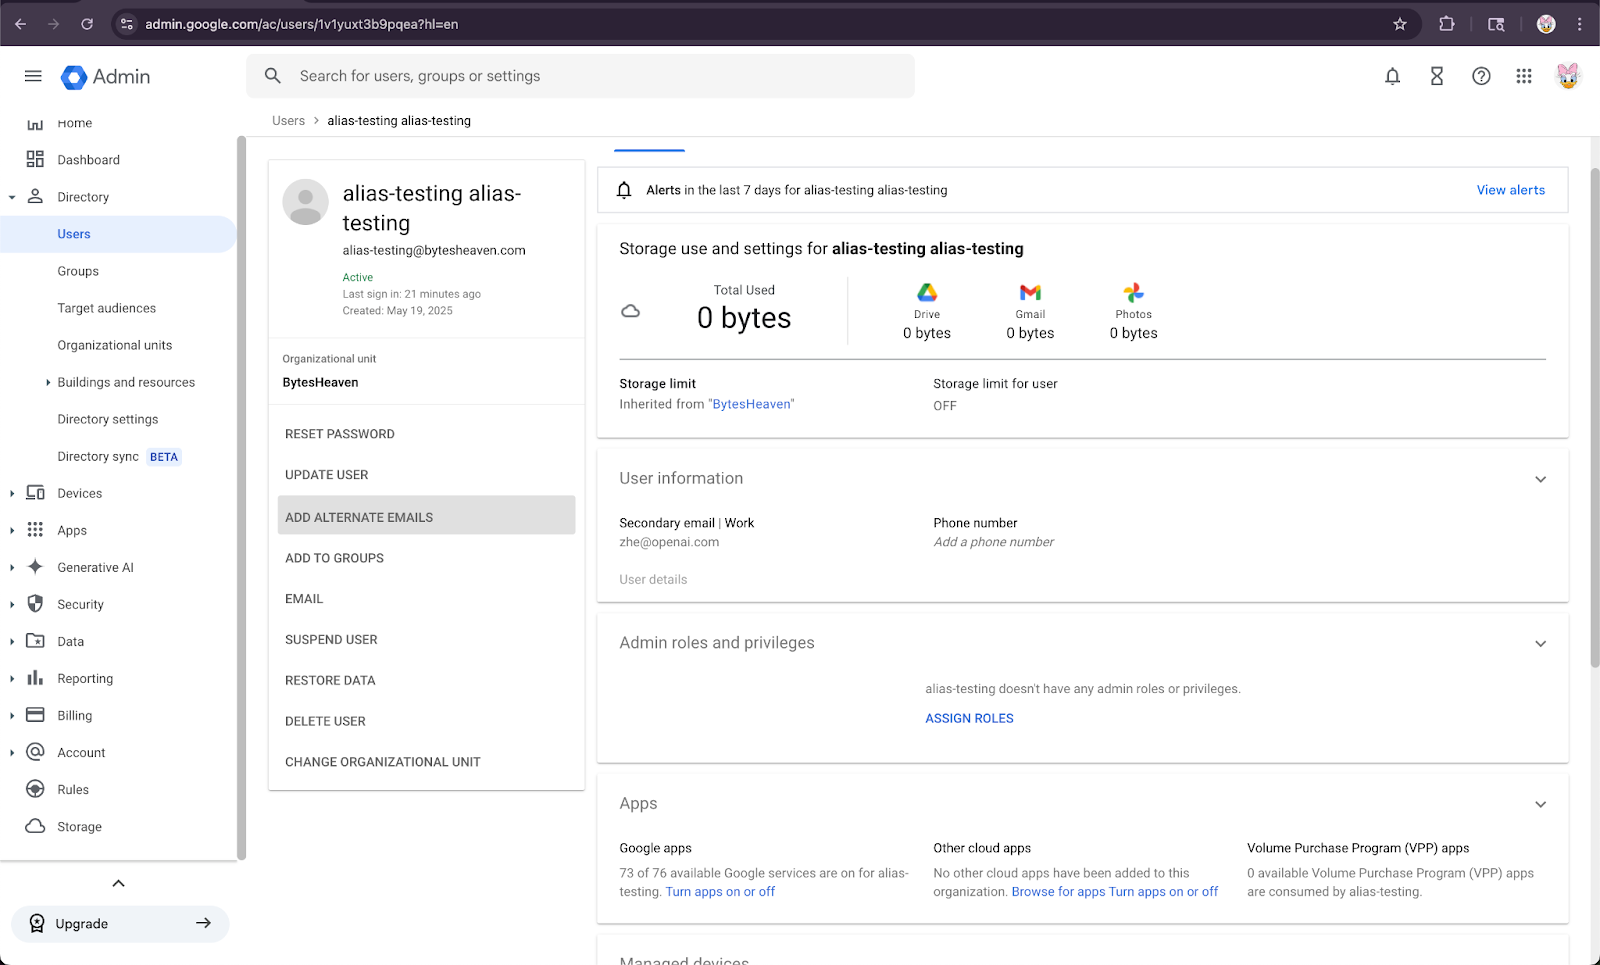Viewport: 1600px width, 965px height.
Task: Collapse the Apps section chevron
Action: 1540,805
